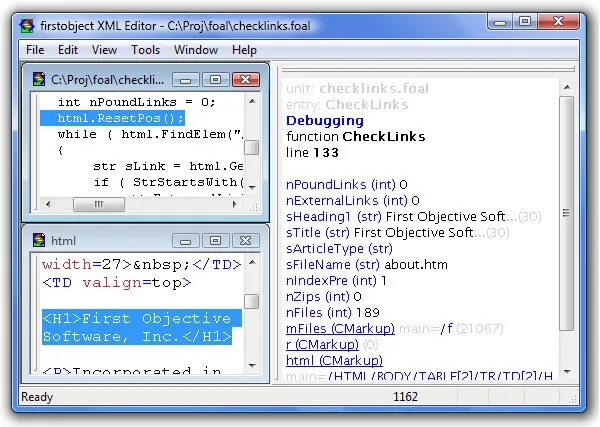Click the main window resize grip in status bar
Screen dimensions: 600x427
572,398
